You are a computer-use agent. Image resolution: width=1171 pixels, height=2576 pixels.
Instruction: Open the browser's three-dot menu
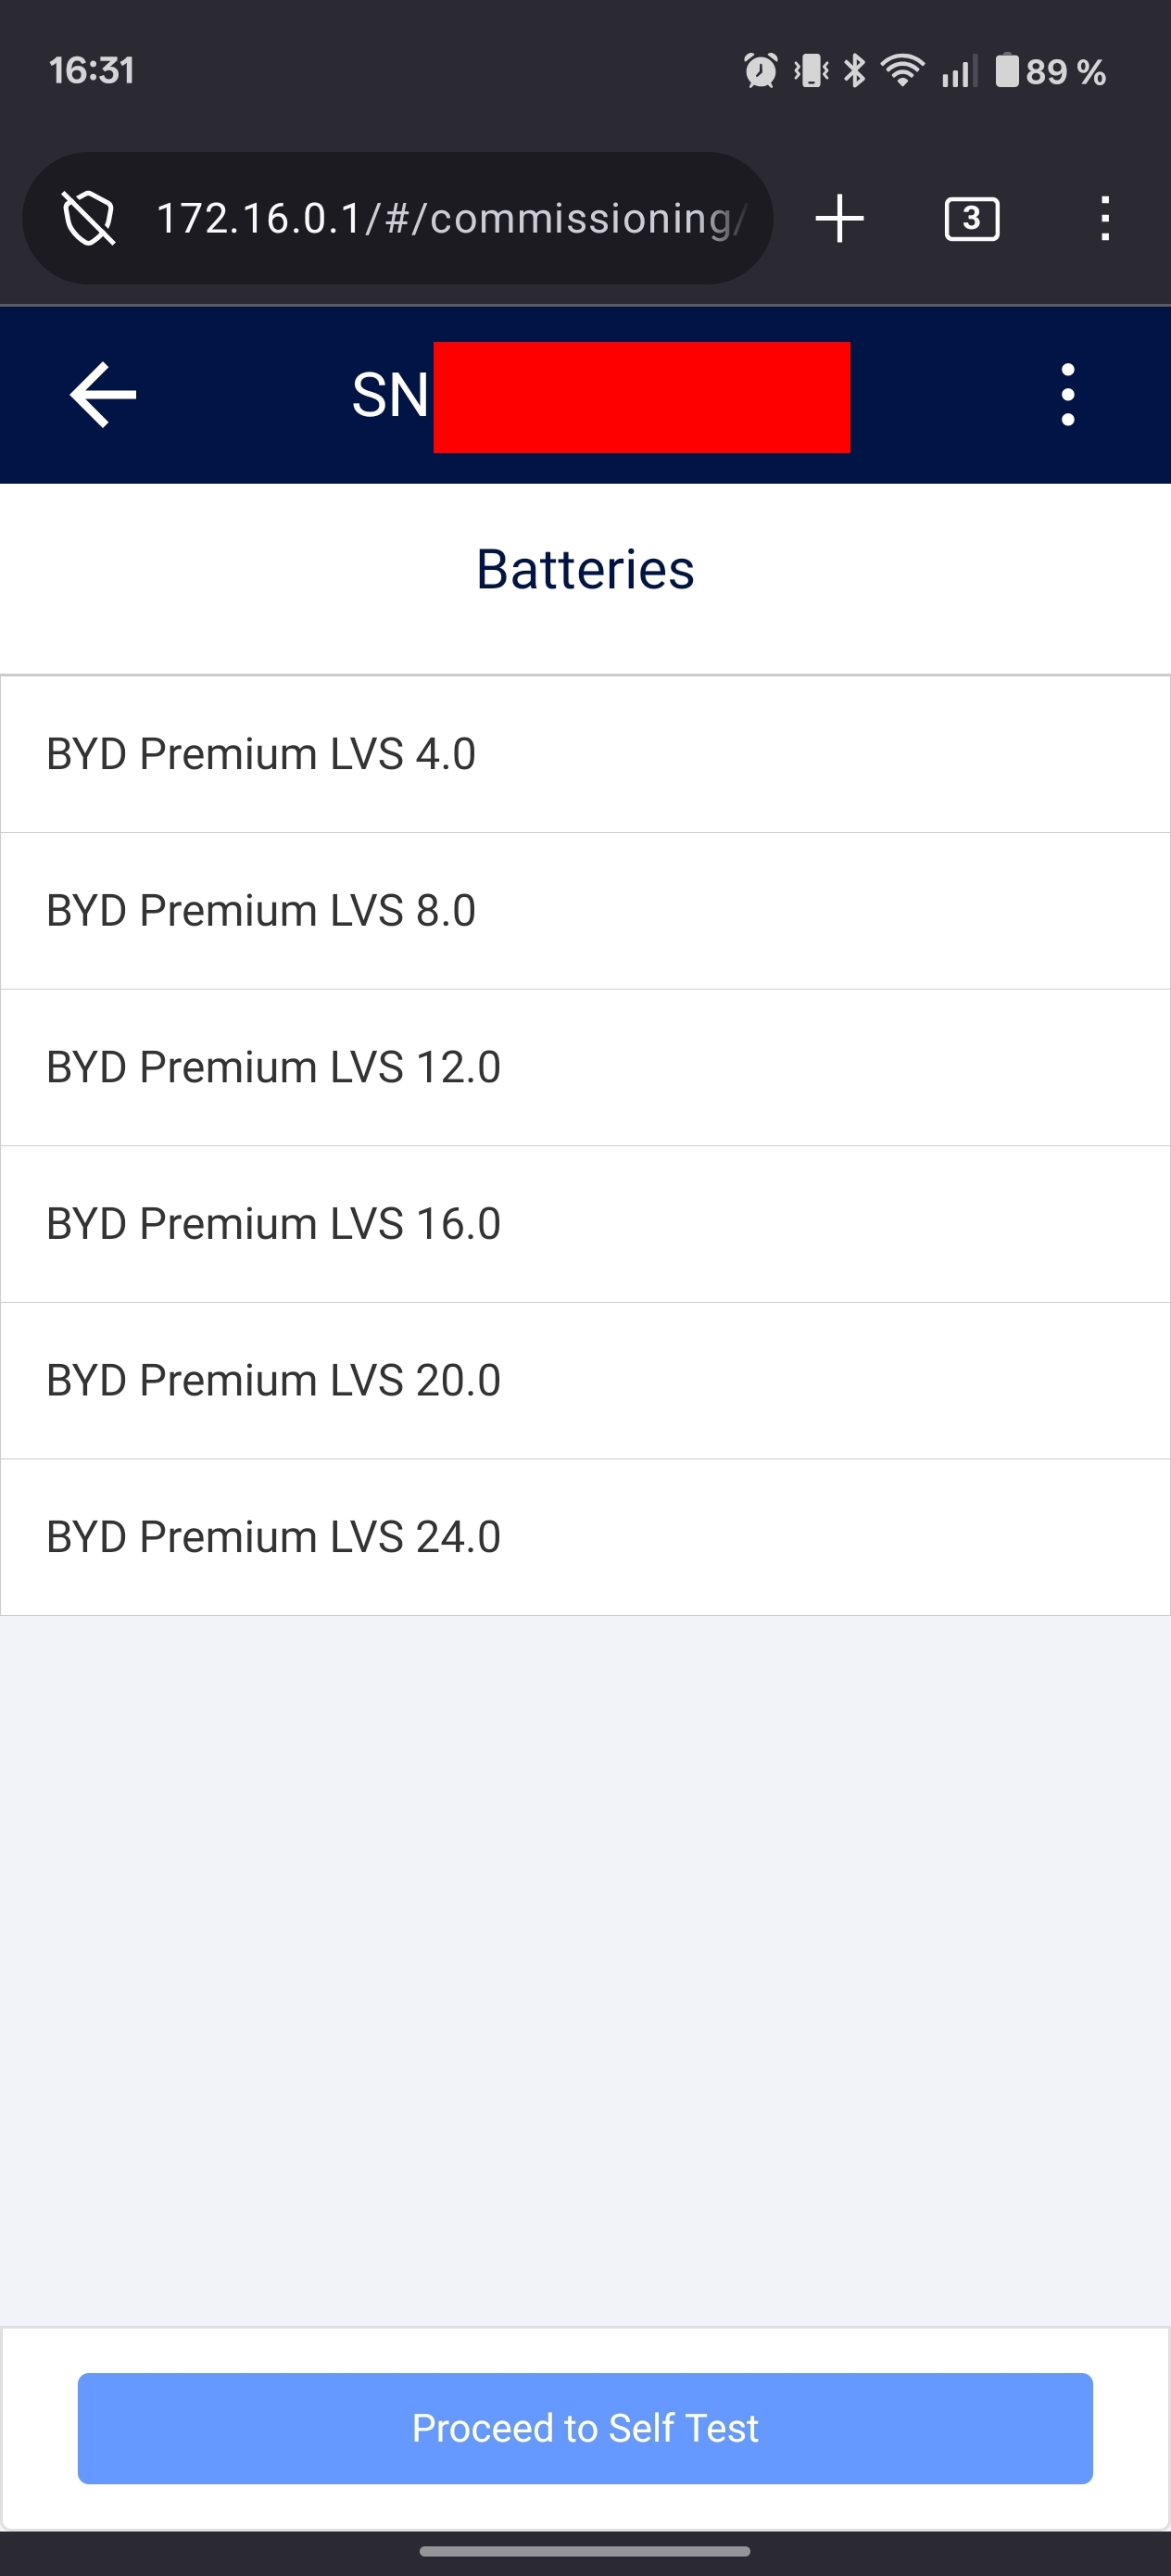(x=1104, y=218)
